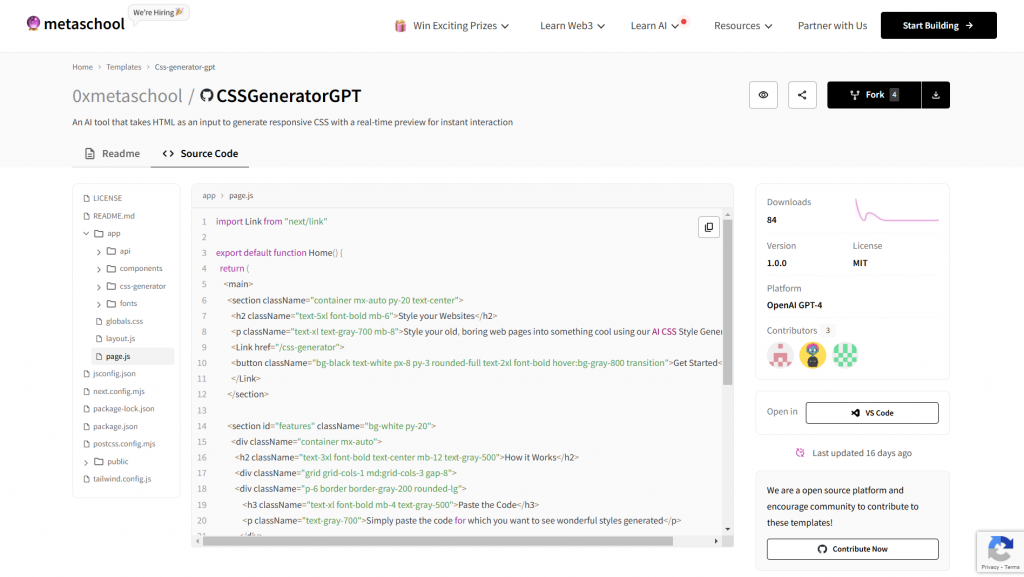Click the Start Building button
The width and height of the screenshot is (1024, 577).
tap(938, 26)
